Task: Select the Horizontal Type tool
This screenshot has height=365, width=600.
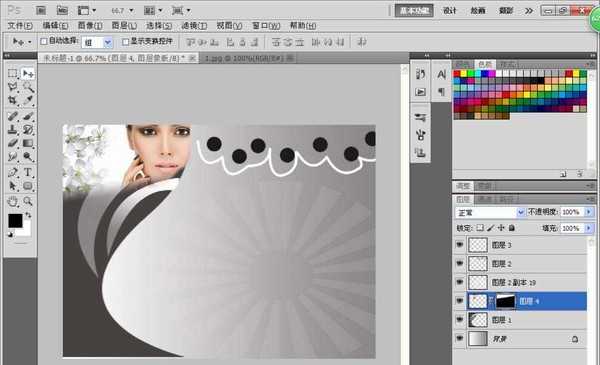Action: (28, 172)
